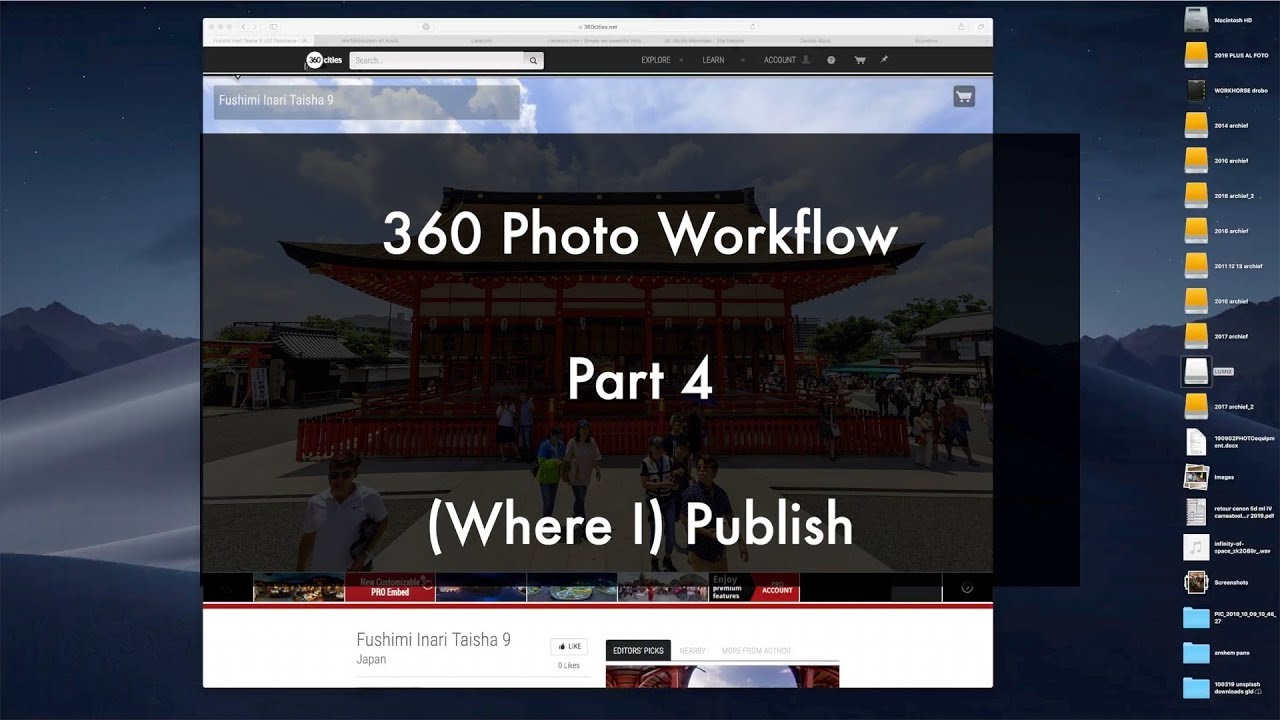Select the unsplash downloads folder
1280x720 pixels.
[x=1196, y=687]
